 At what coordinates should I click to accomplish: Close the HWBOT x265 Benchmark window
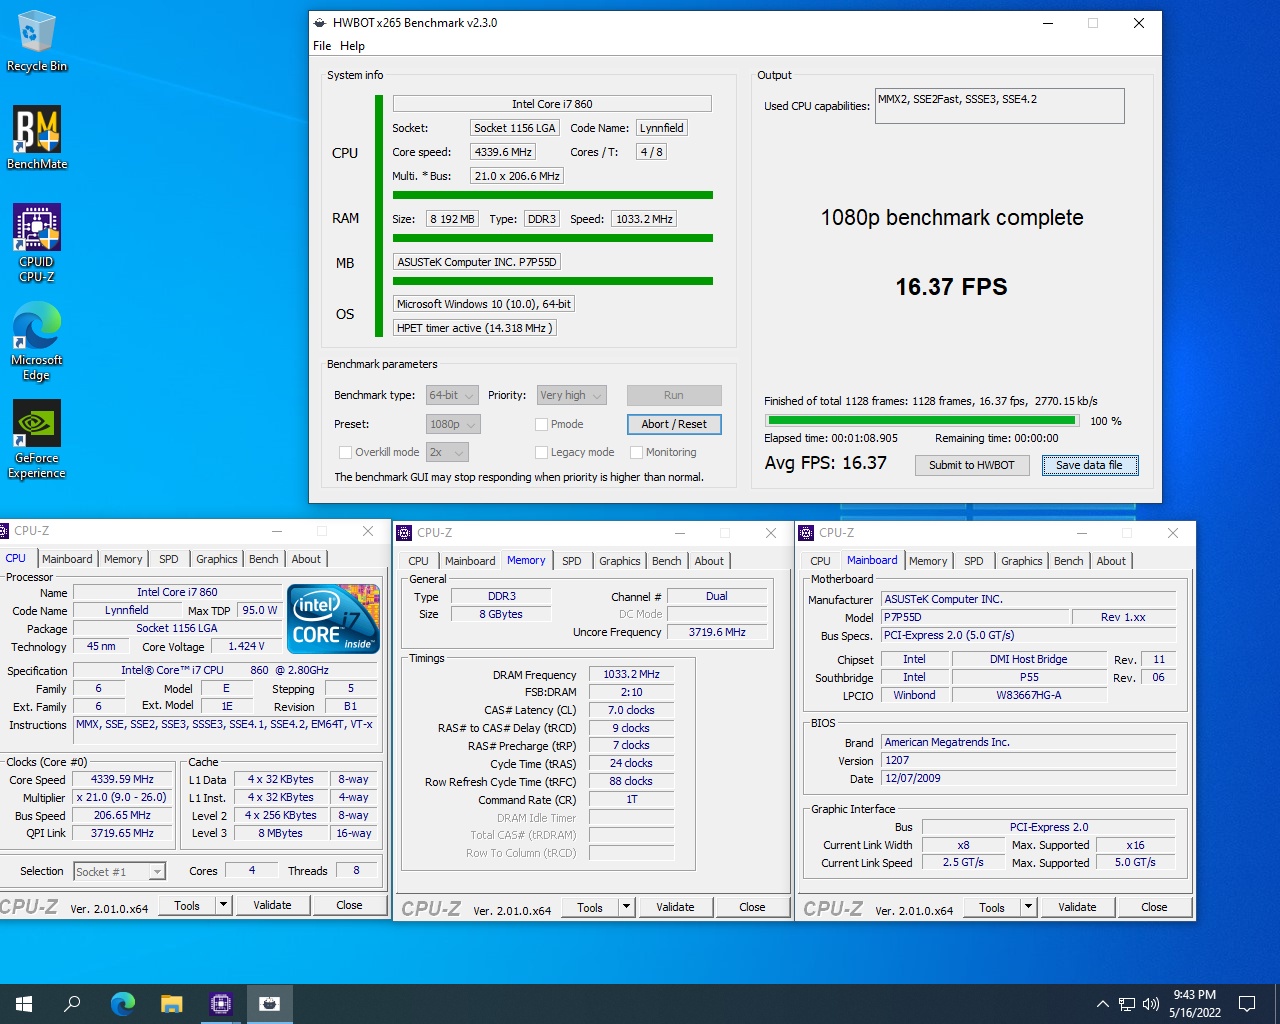(1139, 23)
